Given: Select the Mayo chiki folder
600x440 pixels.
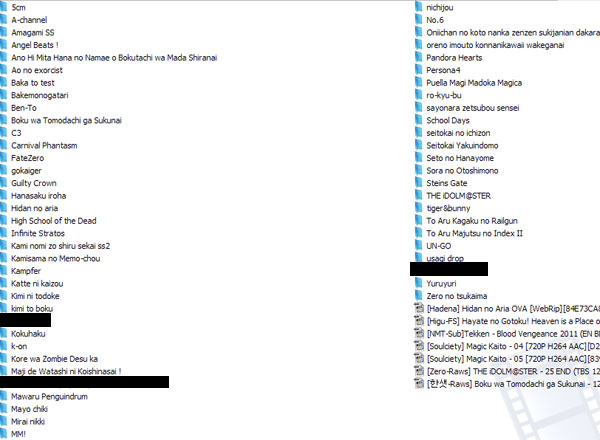Looking at the screenshot, I should [29, 409].
